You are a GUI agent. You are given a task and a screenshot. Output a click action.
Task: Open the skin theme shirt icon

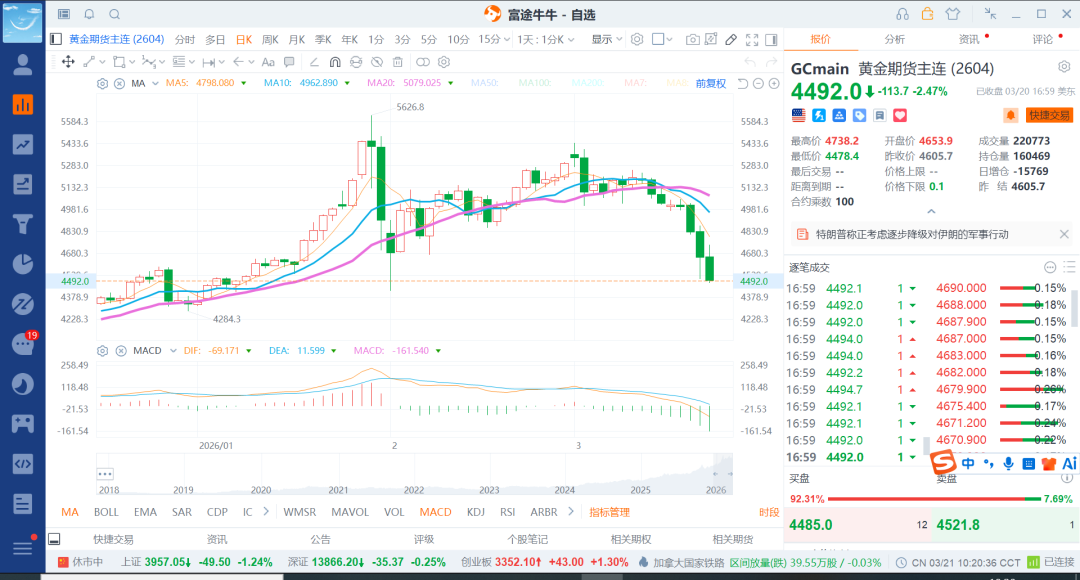click(953, 14)
